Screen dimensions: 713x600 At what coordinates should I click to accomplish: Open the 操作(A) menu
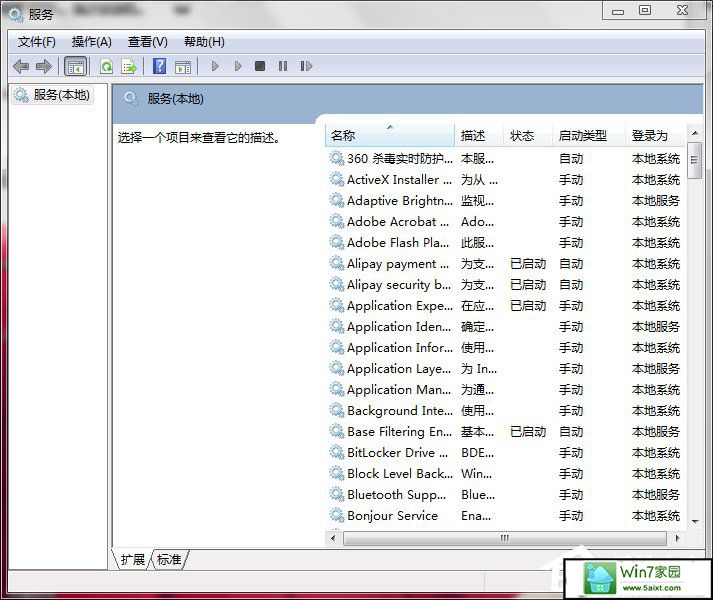click(91, 42)
